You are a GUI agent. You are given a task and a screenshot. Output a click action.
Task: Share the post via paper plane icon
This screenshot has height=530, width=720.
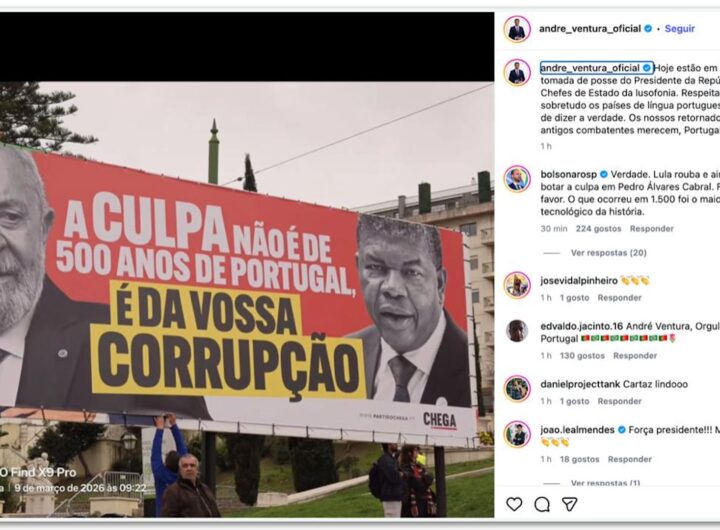[569, 504]
